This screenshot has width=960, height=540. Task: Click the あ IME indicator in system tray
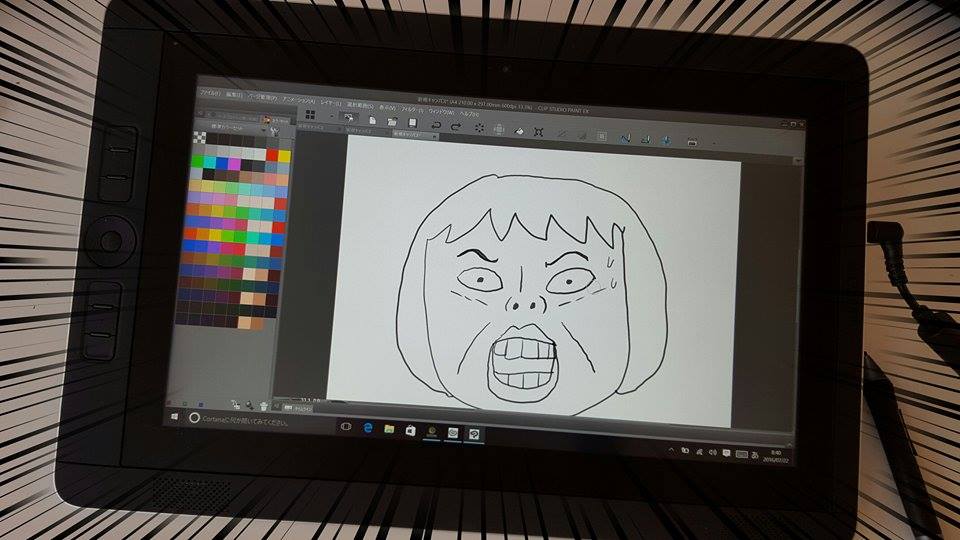(755, 455)
